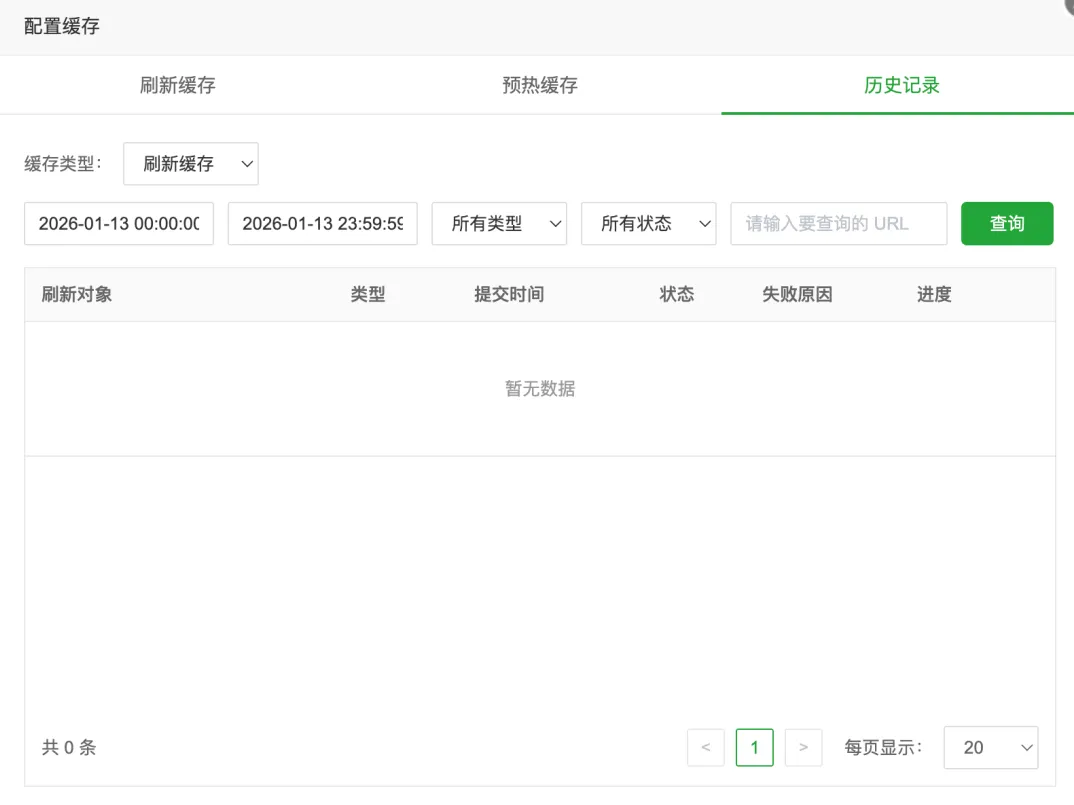Viewport: 1074px width, 805px height.
Task: Switch to the 预热缓存 tab
Action: pos(540,85)
